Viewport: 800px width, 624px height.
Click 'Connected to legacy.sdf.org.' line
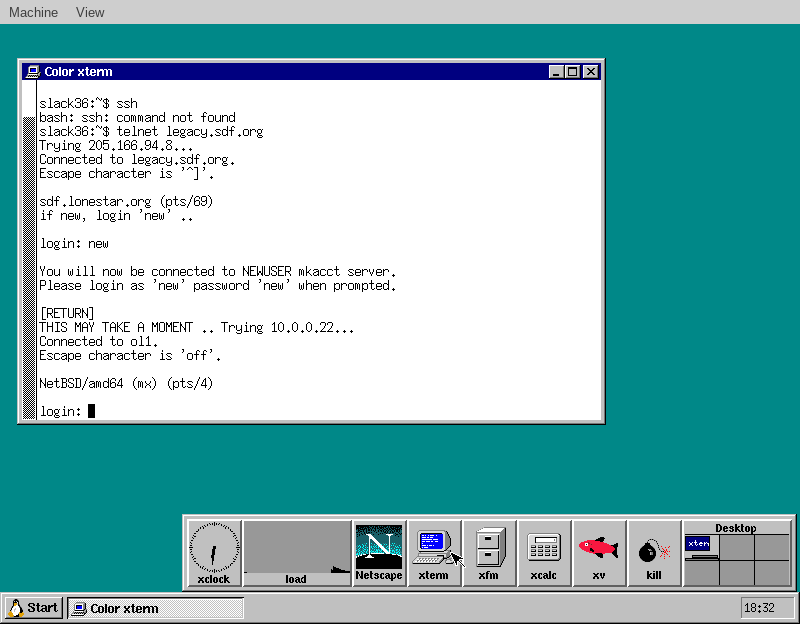(x=137, y=160)
